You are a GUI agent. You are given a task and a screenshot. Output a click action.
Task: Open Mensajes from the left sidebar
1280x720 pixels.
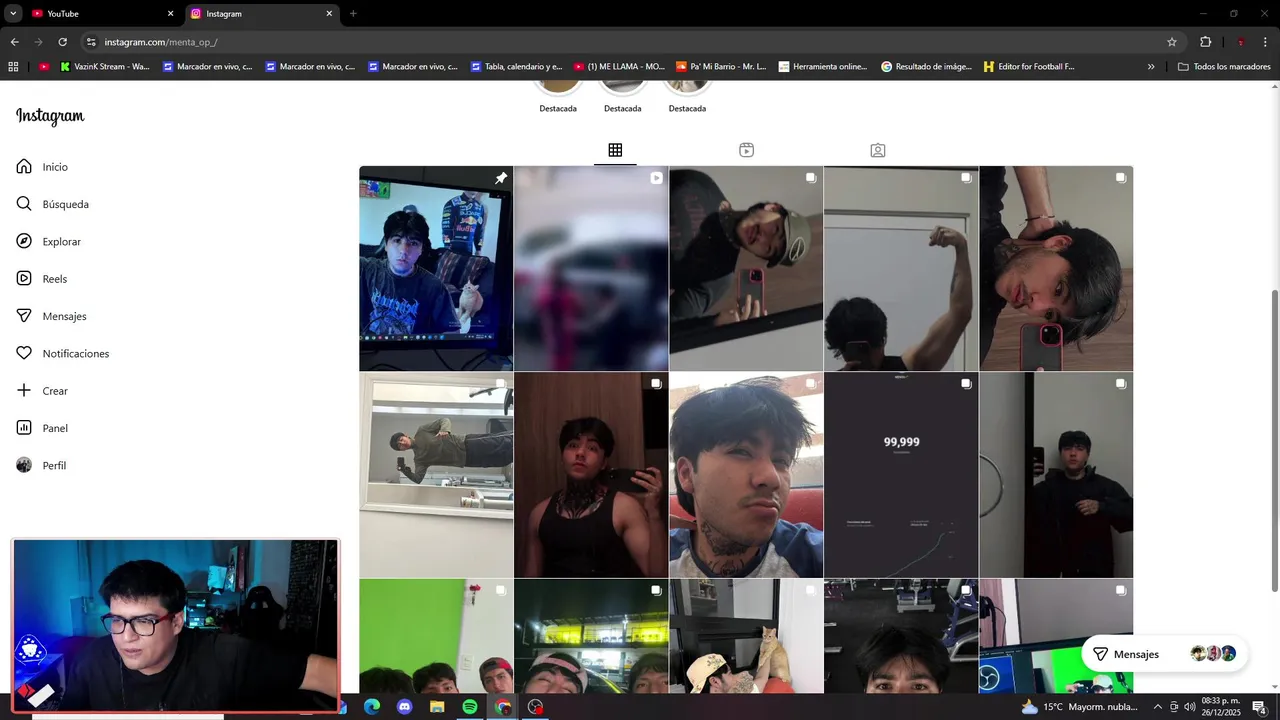tap(51, 316)
